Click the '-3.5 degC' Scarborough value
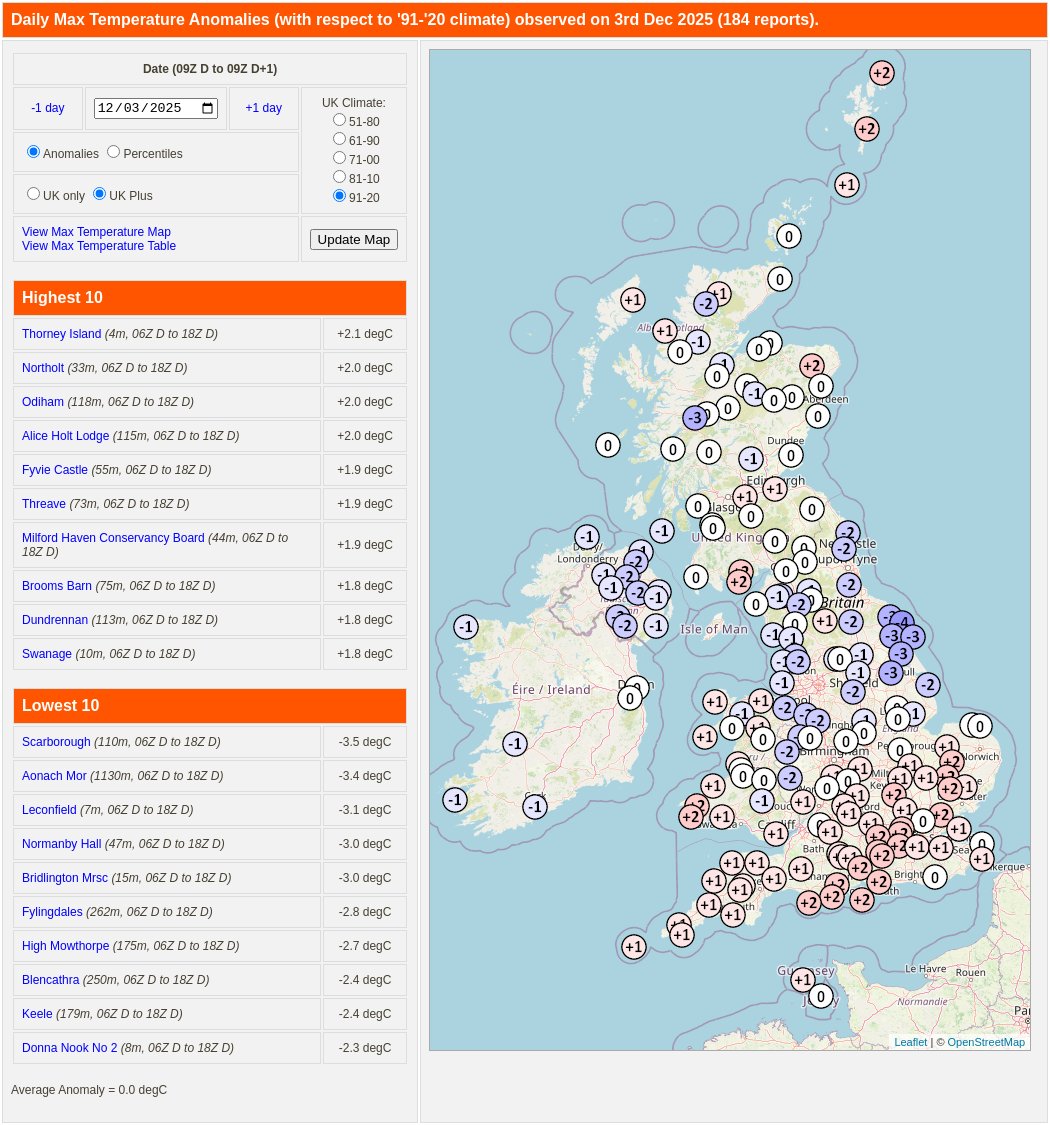This screenshot has width=1050, height=1125. (365, 742)
